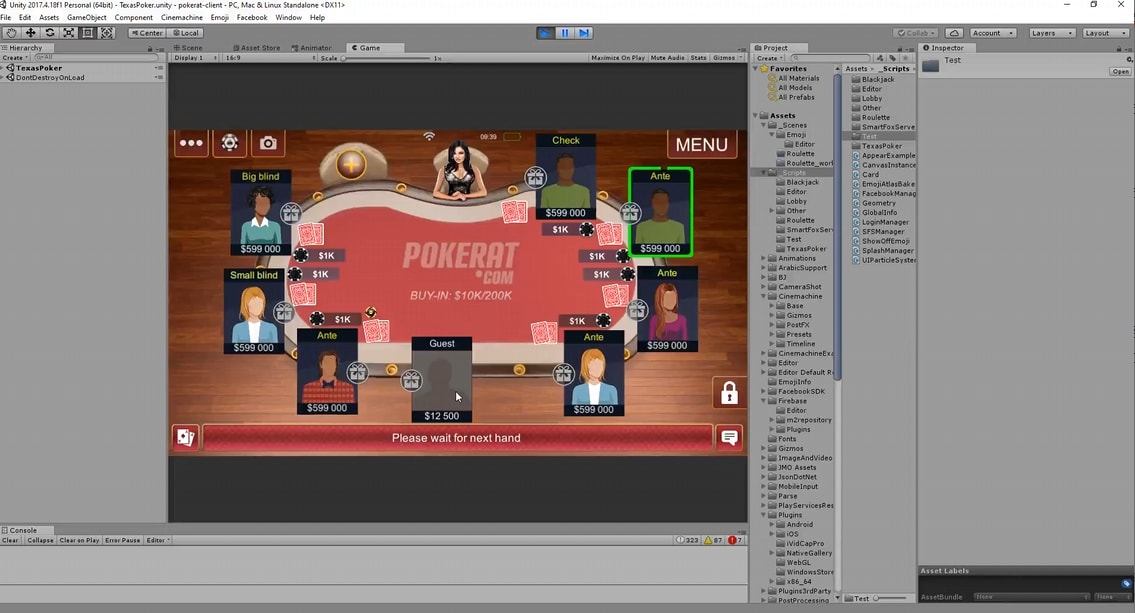Switch to the Animator tab
This screenshot has width=1135, height=613.
311,48
